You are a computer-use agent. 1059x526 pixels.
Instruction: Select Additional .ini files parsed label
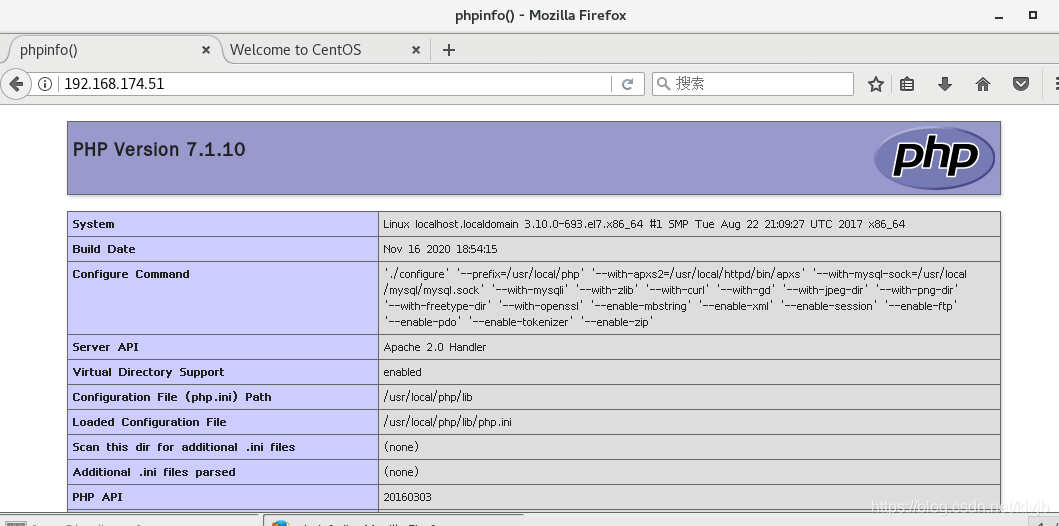coord(154,472)
